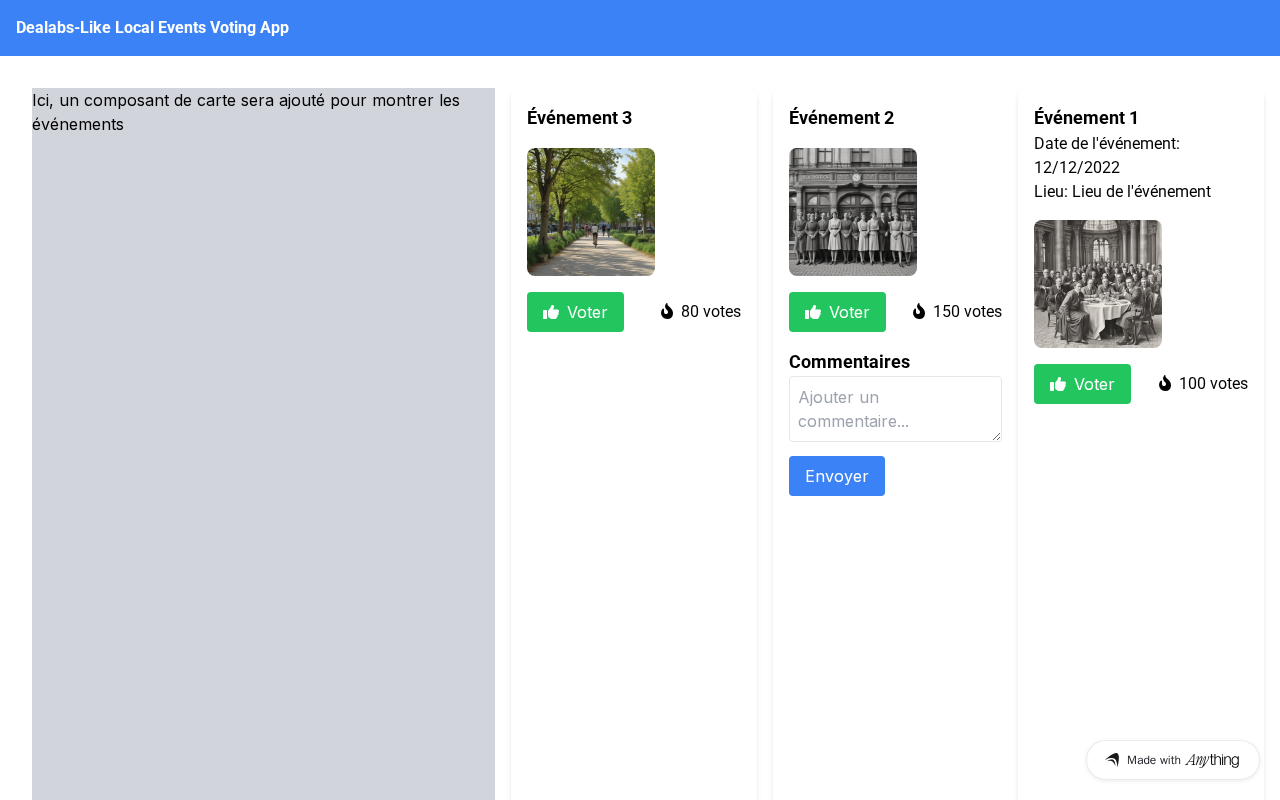Vote for Événement 1
This screenshot has width=1280, height=800.
point(1082,384)
